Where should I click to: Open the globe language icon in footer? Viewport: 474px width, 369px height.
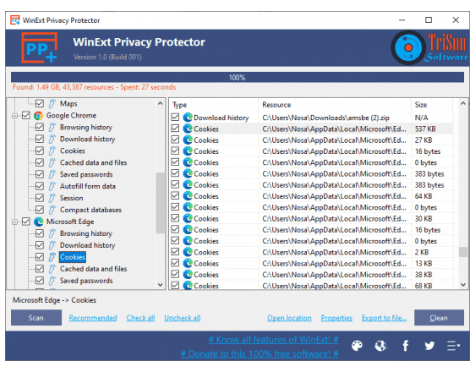coord(381,346)
